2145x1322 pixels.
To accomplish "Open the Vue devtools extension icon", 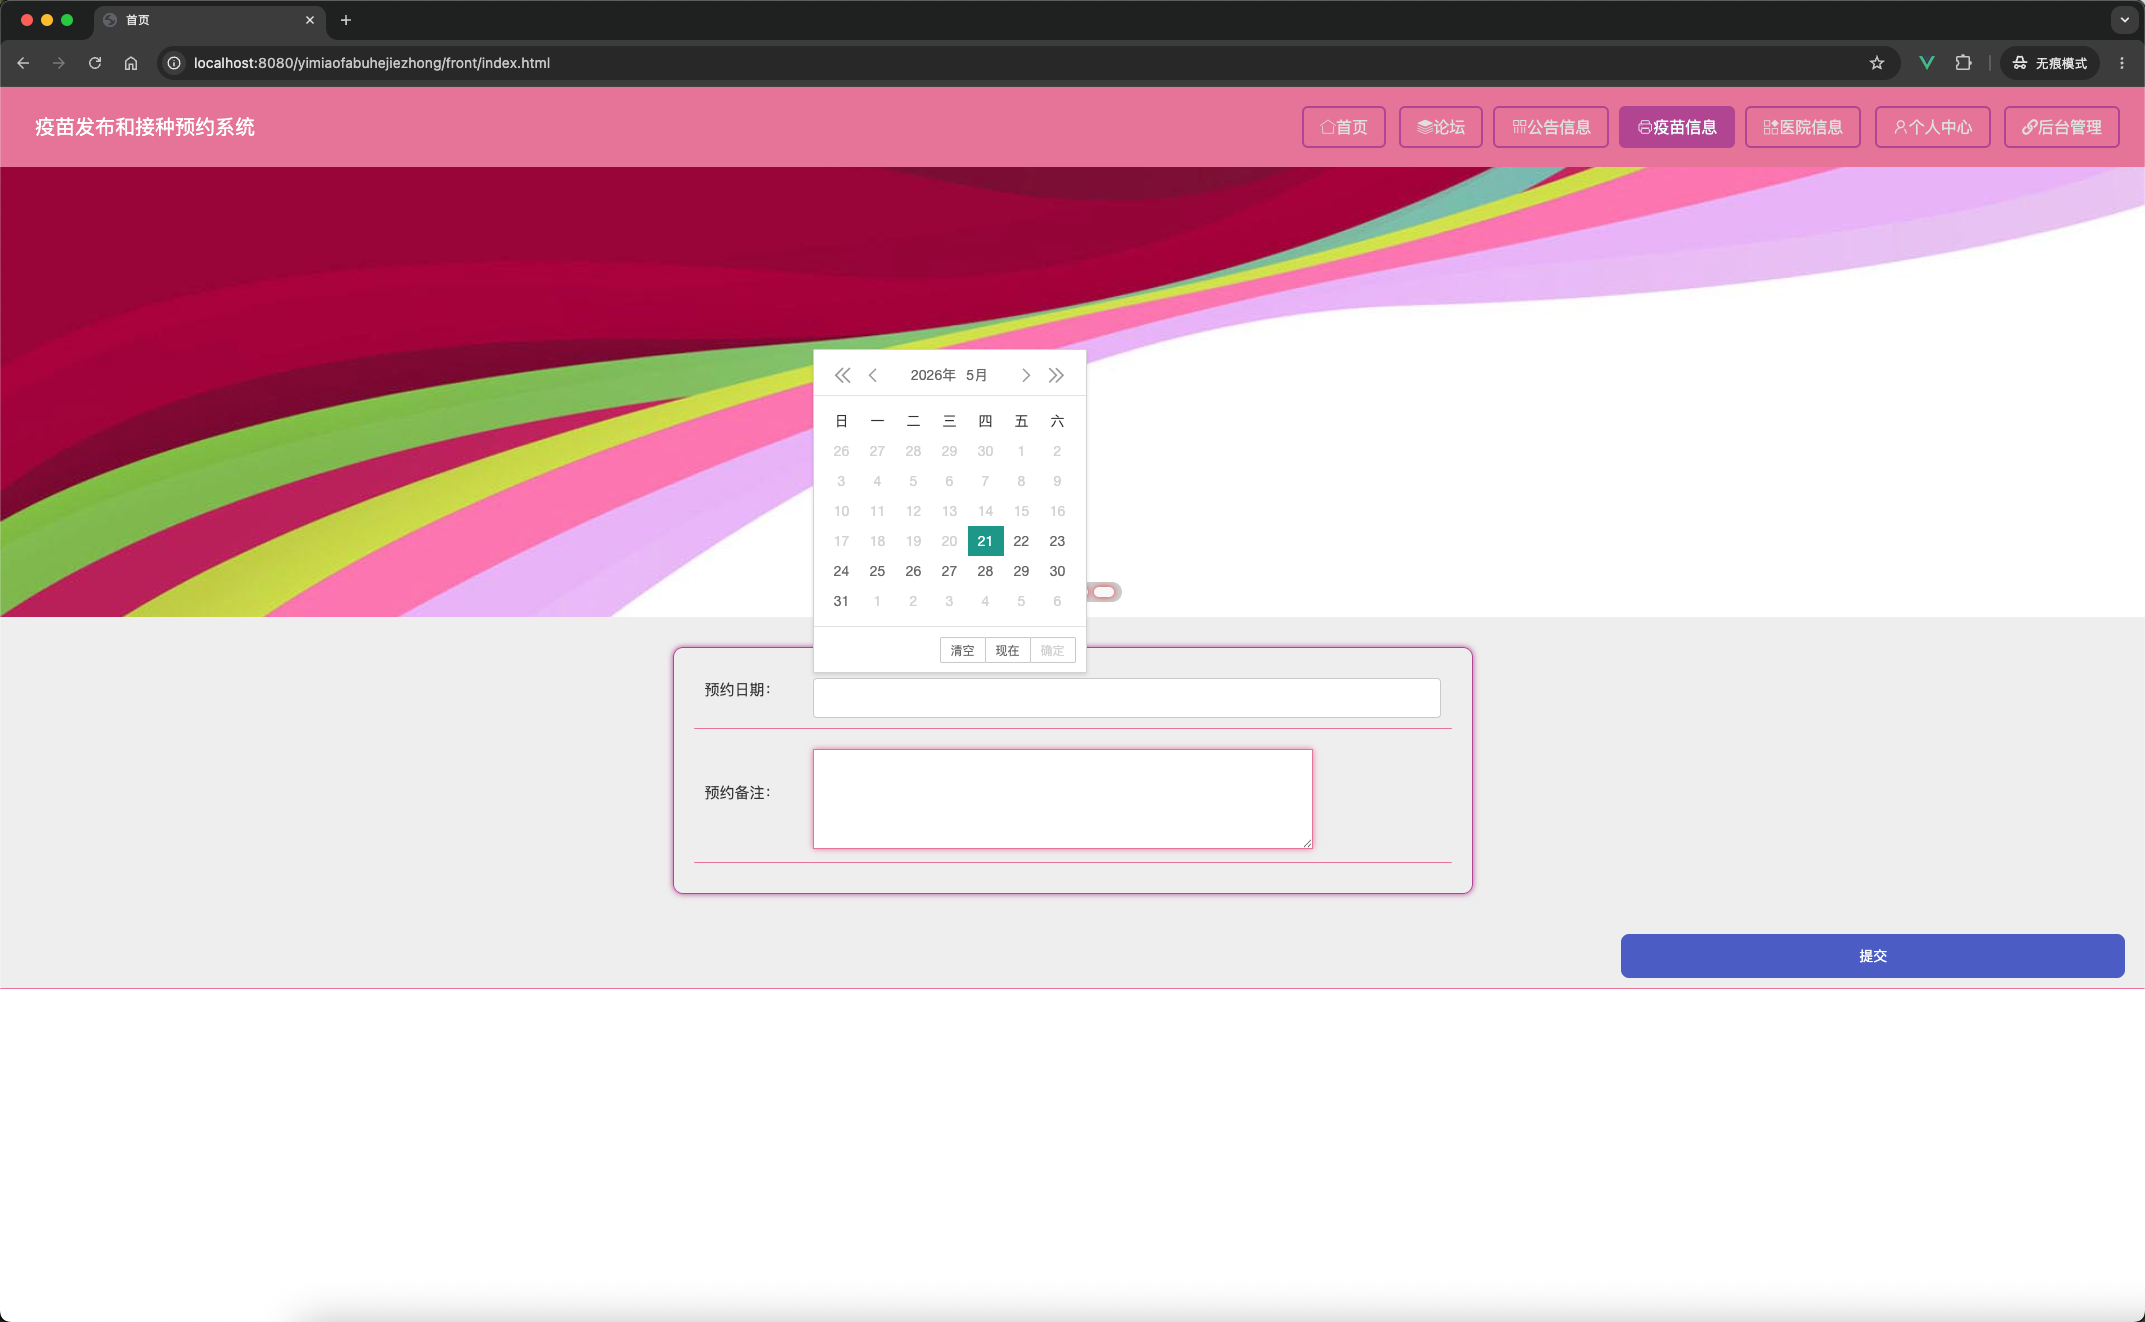I will 1927,63.
